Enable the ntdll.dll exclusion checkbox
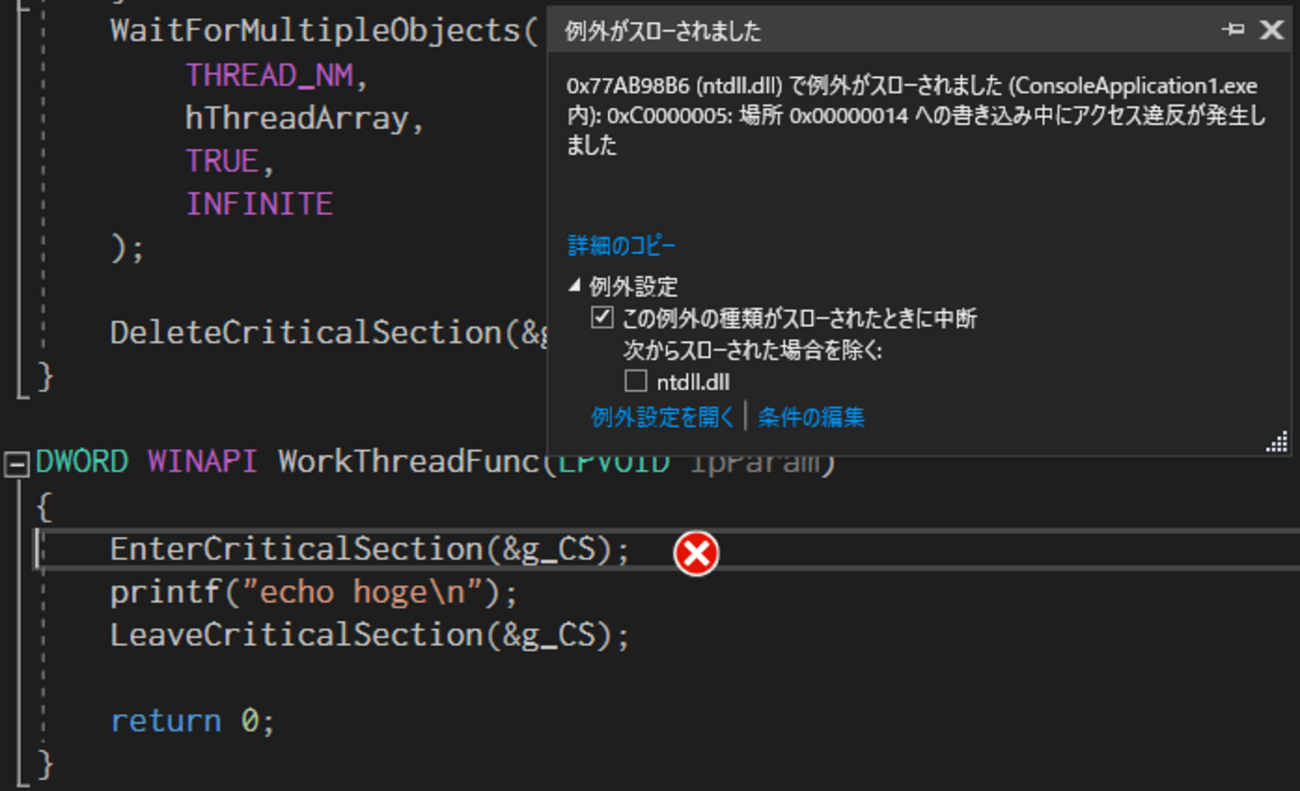This screenshot has height=791, width=1300. [x=636, y=381]
